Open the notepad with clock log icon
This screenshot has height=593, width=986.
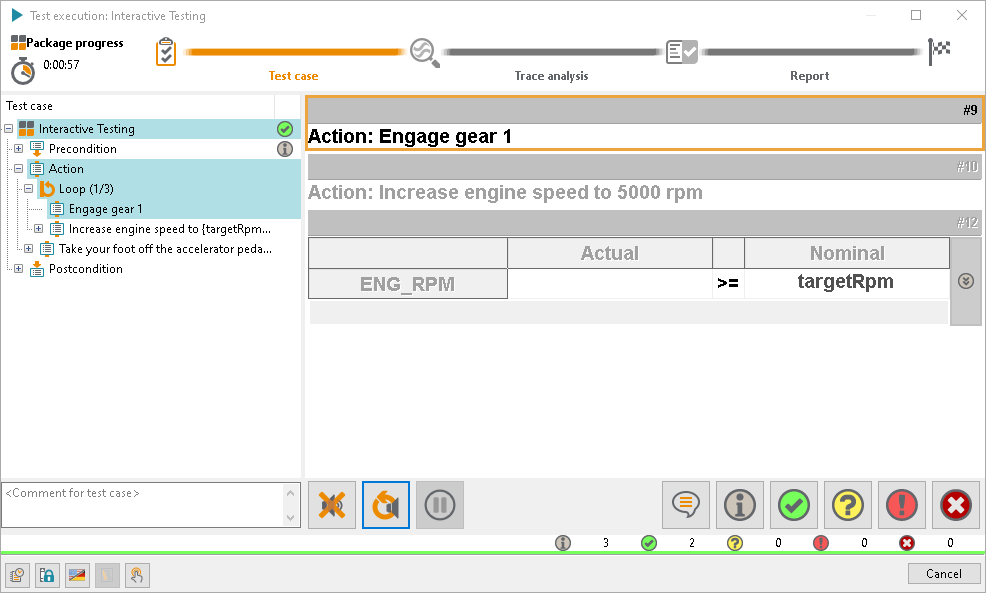click(x=18, y=575)
